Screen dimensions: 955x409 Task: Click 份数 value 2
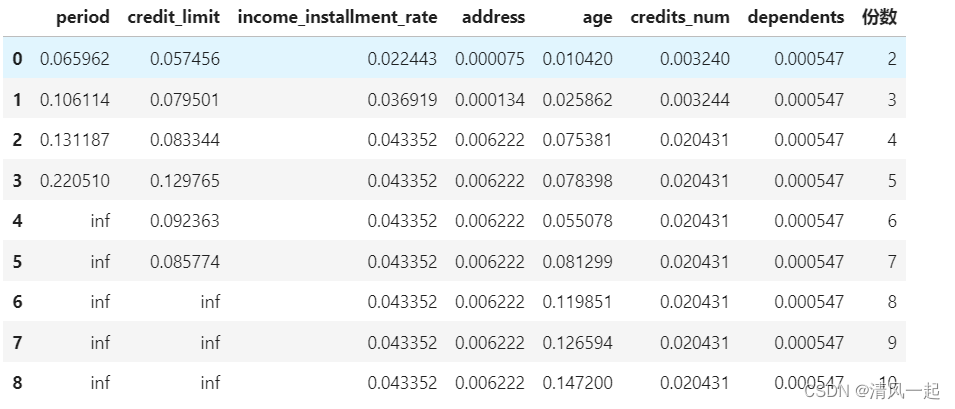click(892, 58)
